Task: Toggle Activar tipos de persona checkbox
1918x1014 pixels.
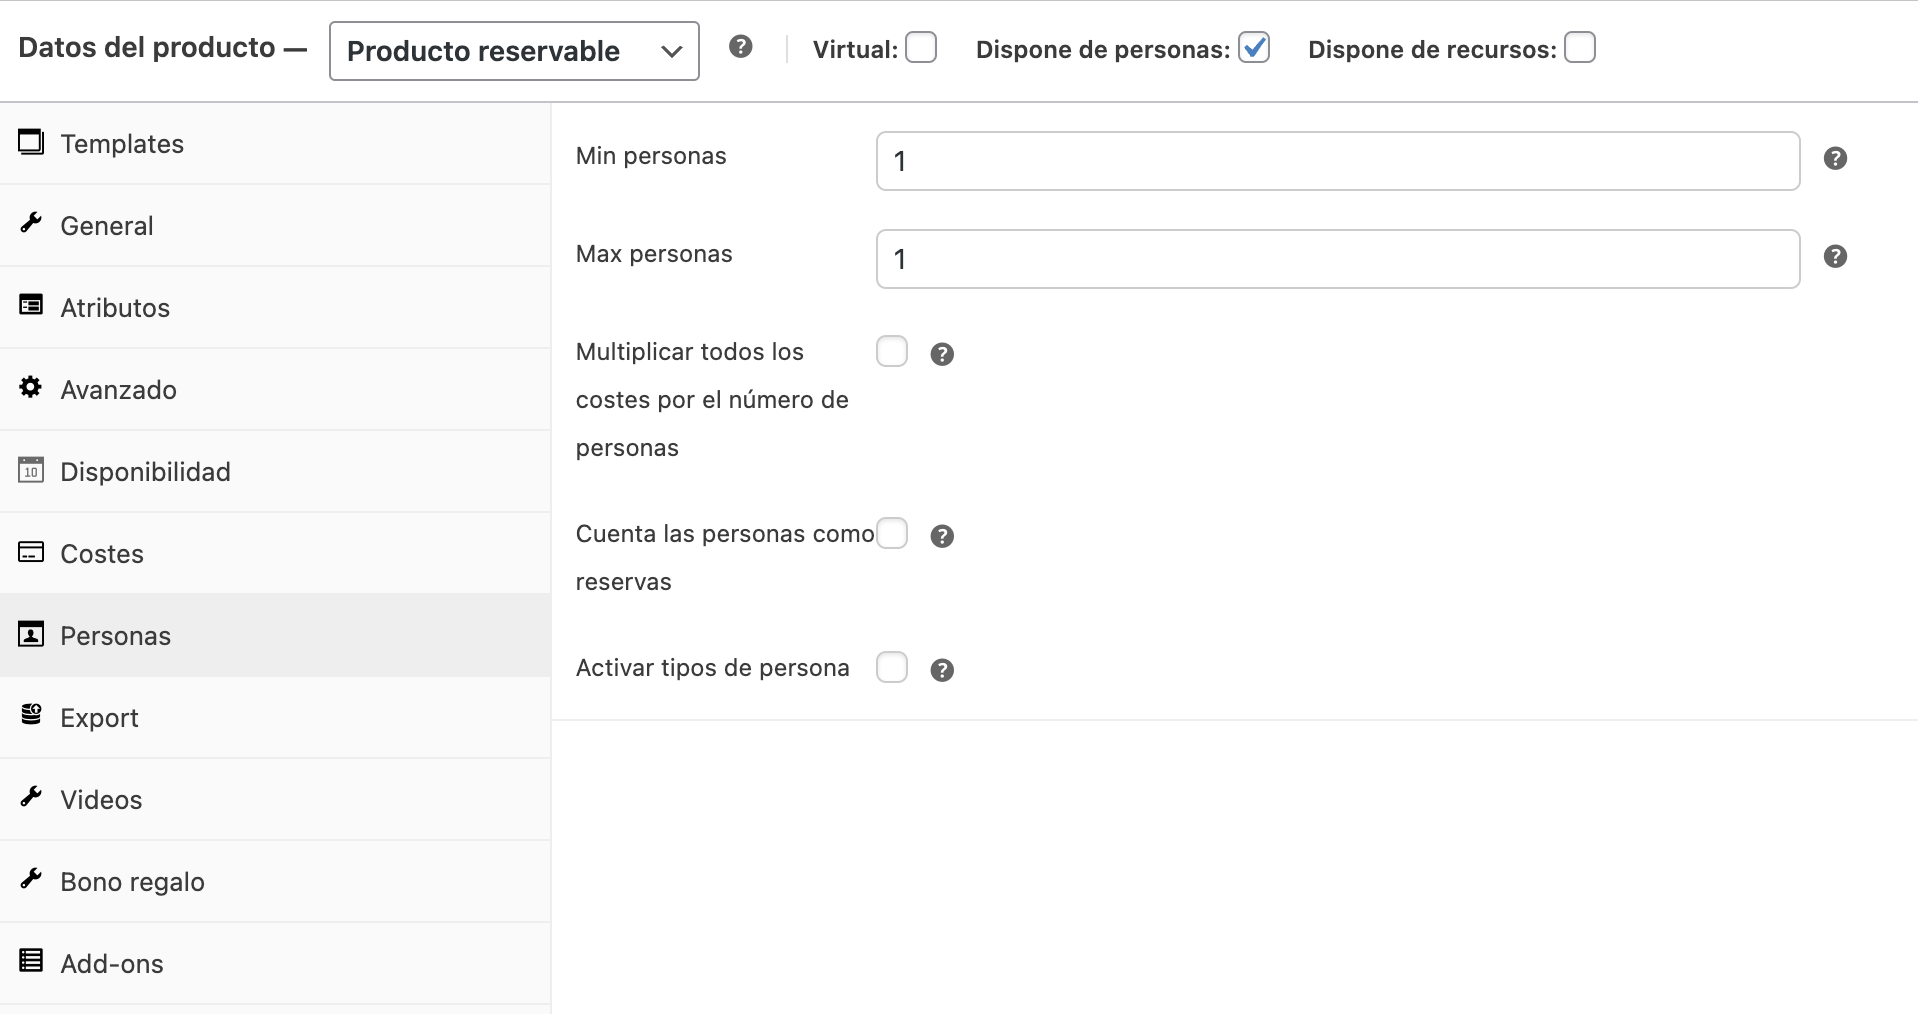Action: tap(892, 668)
